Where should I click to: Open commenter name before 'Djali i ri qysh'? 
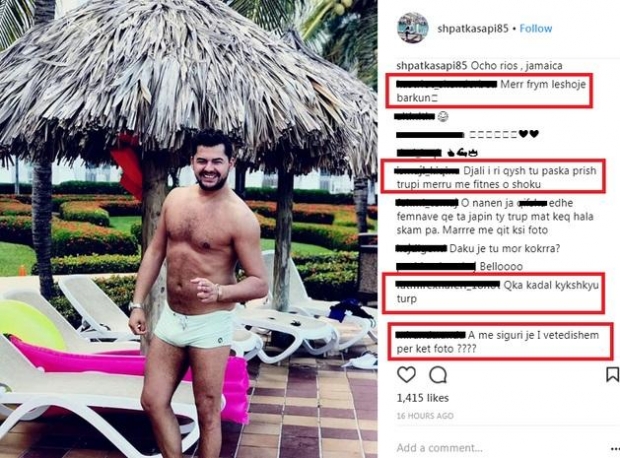(x=427, y=170)
